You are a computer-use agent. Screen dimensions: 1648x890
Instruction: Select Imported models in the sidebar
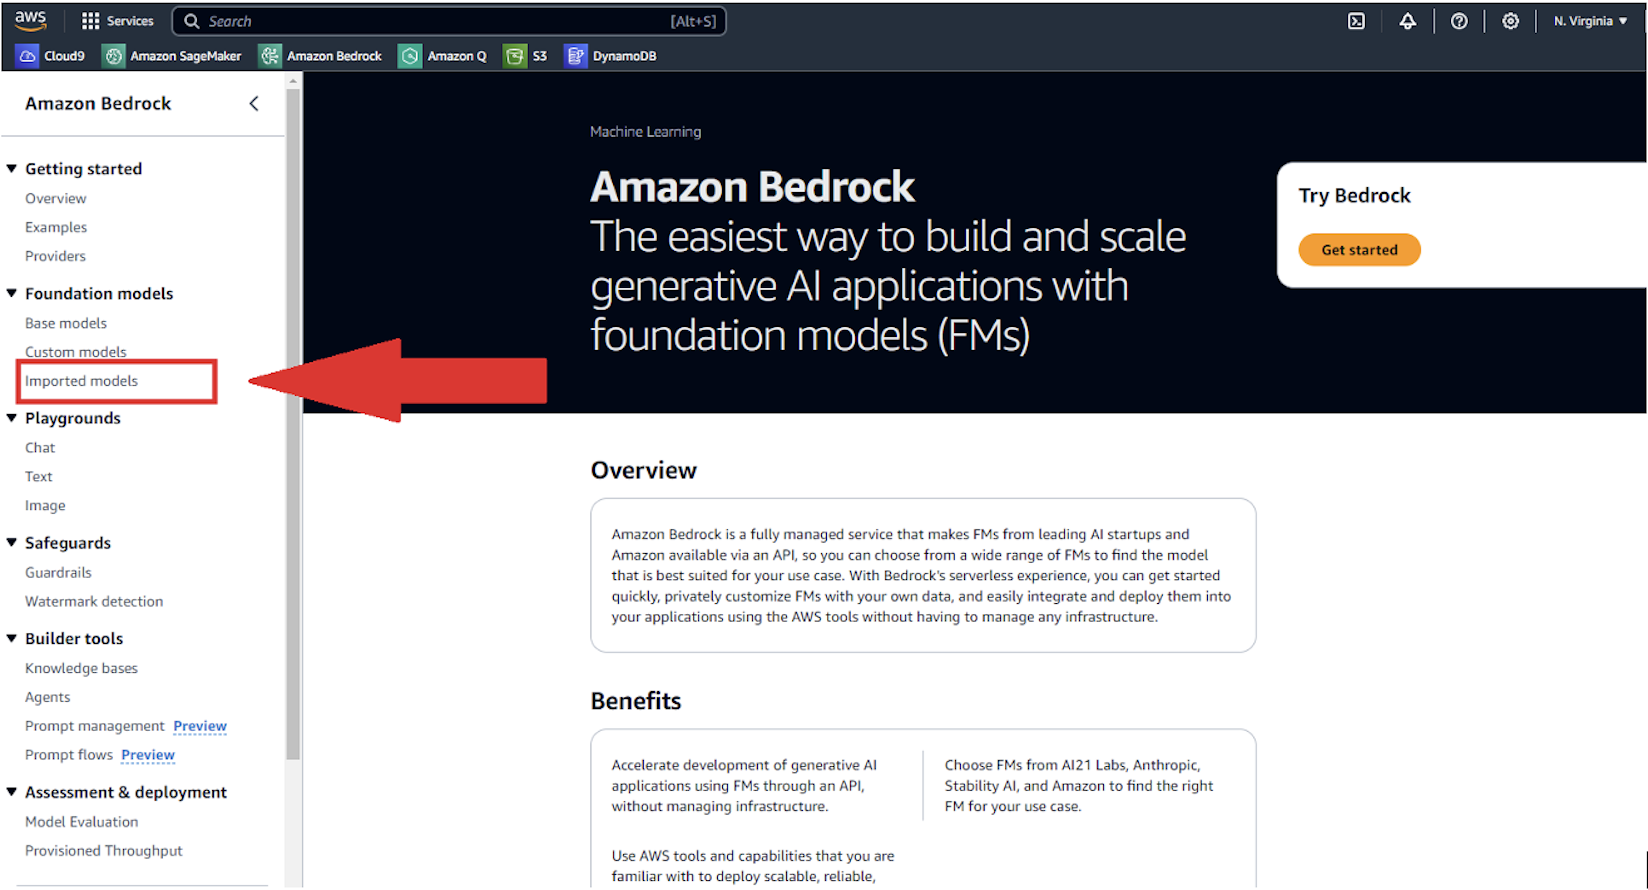(82, 381)
